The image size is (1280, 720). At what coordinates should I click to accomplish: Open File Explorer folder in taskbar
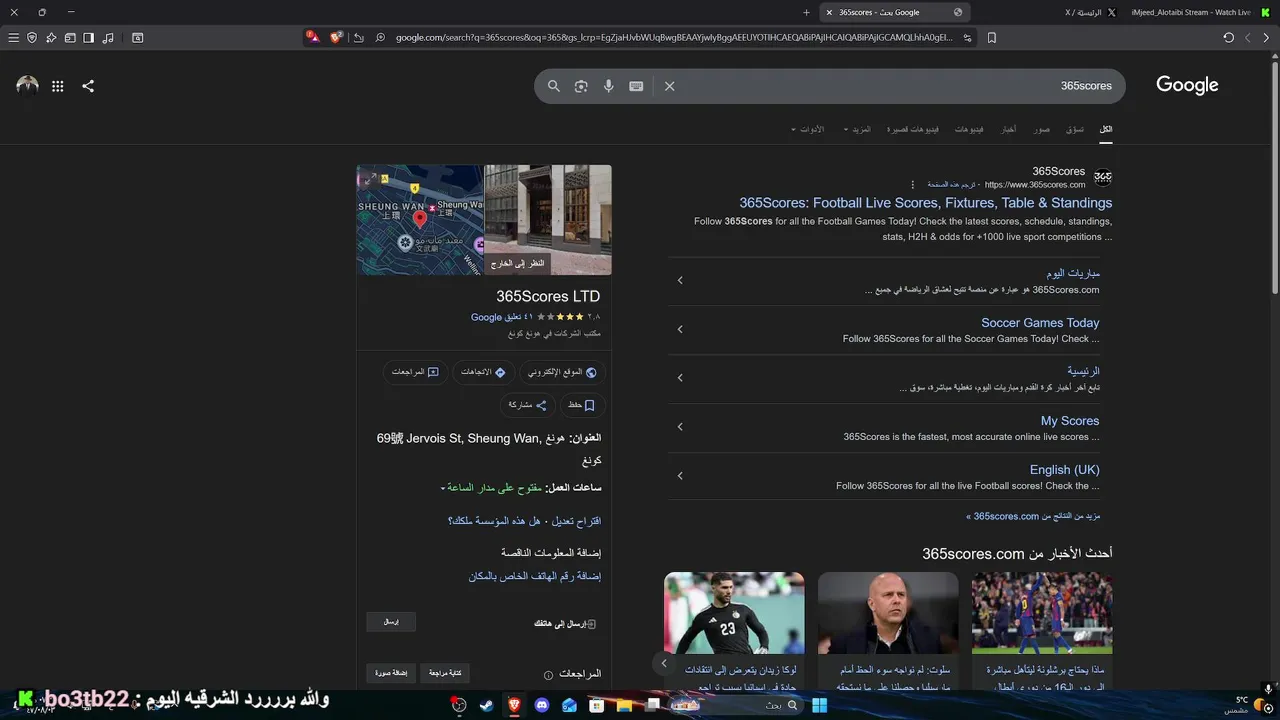(625, 705)
